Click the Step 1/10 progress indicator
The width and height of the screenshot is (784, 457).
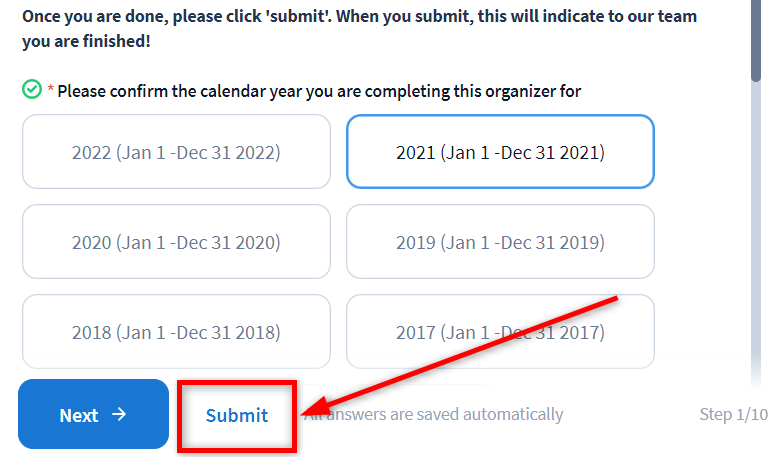(734, 414)
